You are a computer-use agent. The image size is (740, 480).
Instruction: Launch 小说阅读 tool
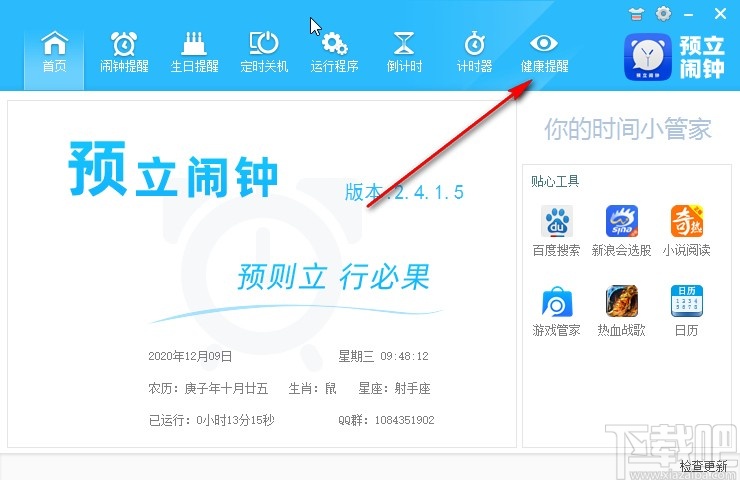pos(687,231)
